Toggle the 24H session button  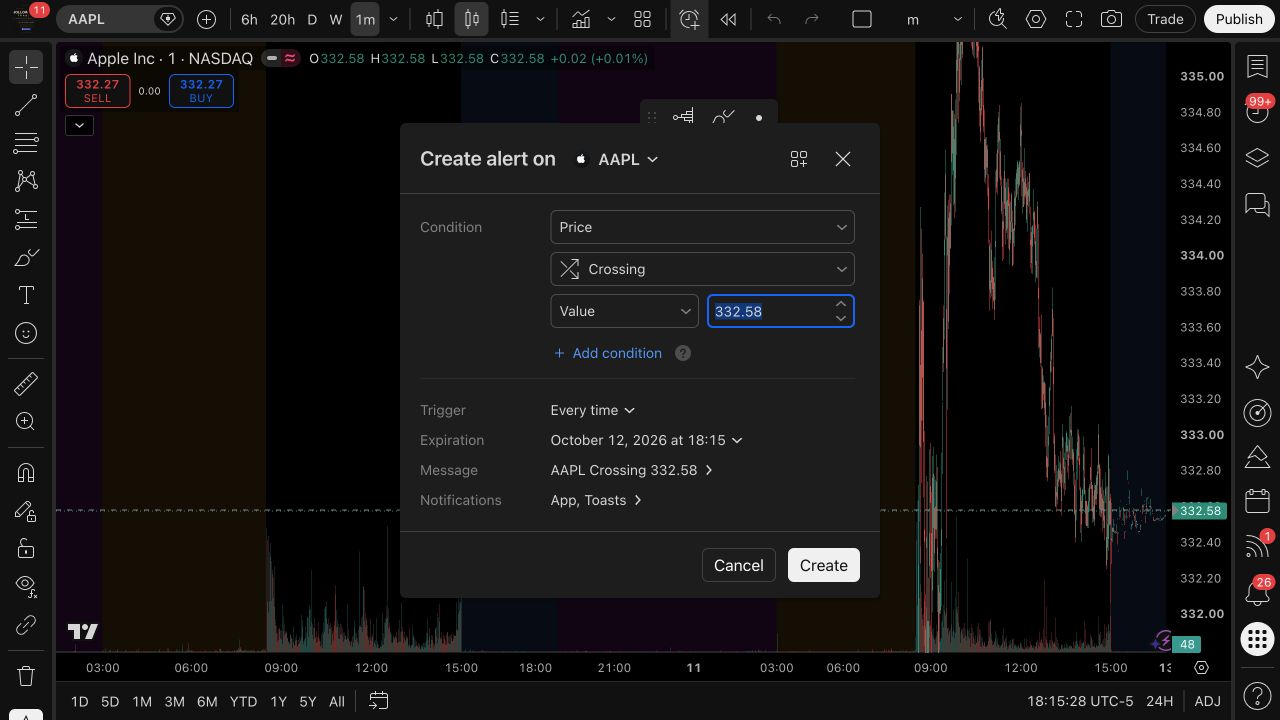tap(1159, 701)
